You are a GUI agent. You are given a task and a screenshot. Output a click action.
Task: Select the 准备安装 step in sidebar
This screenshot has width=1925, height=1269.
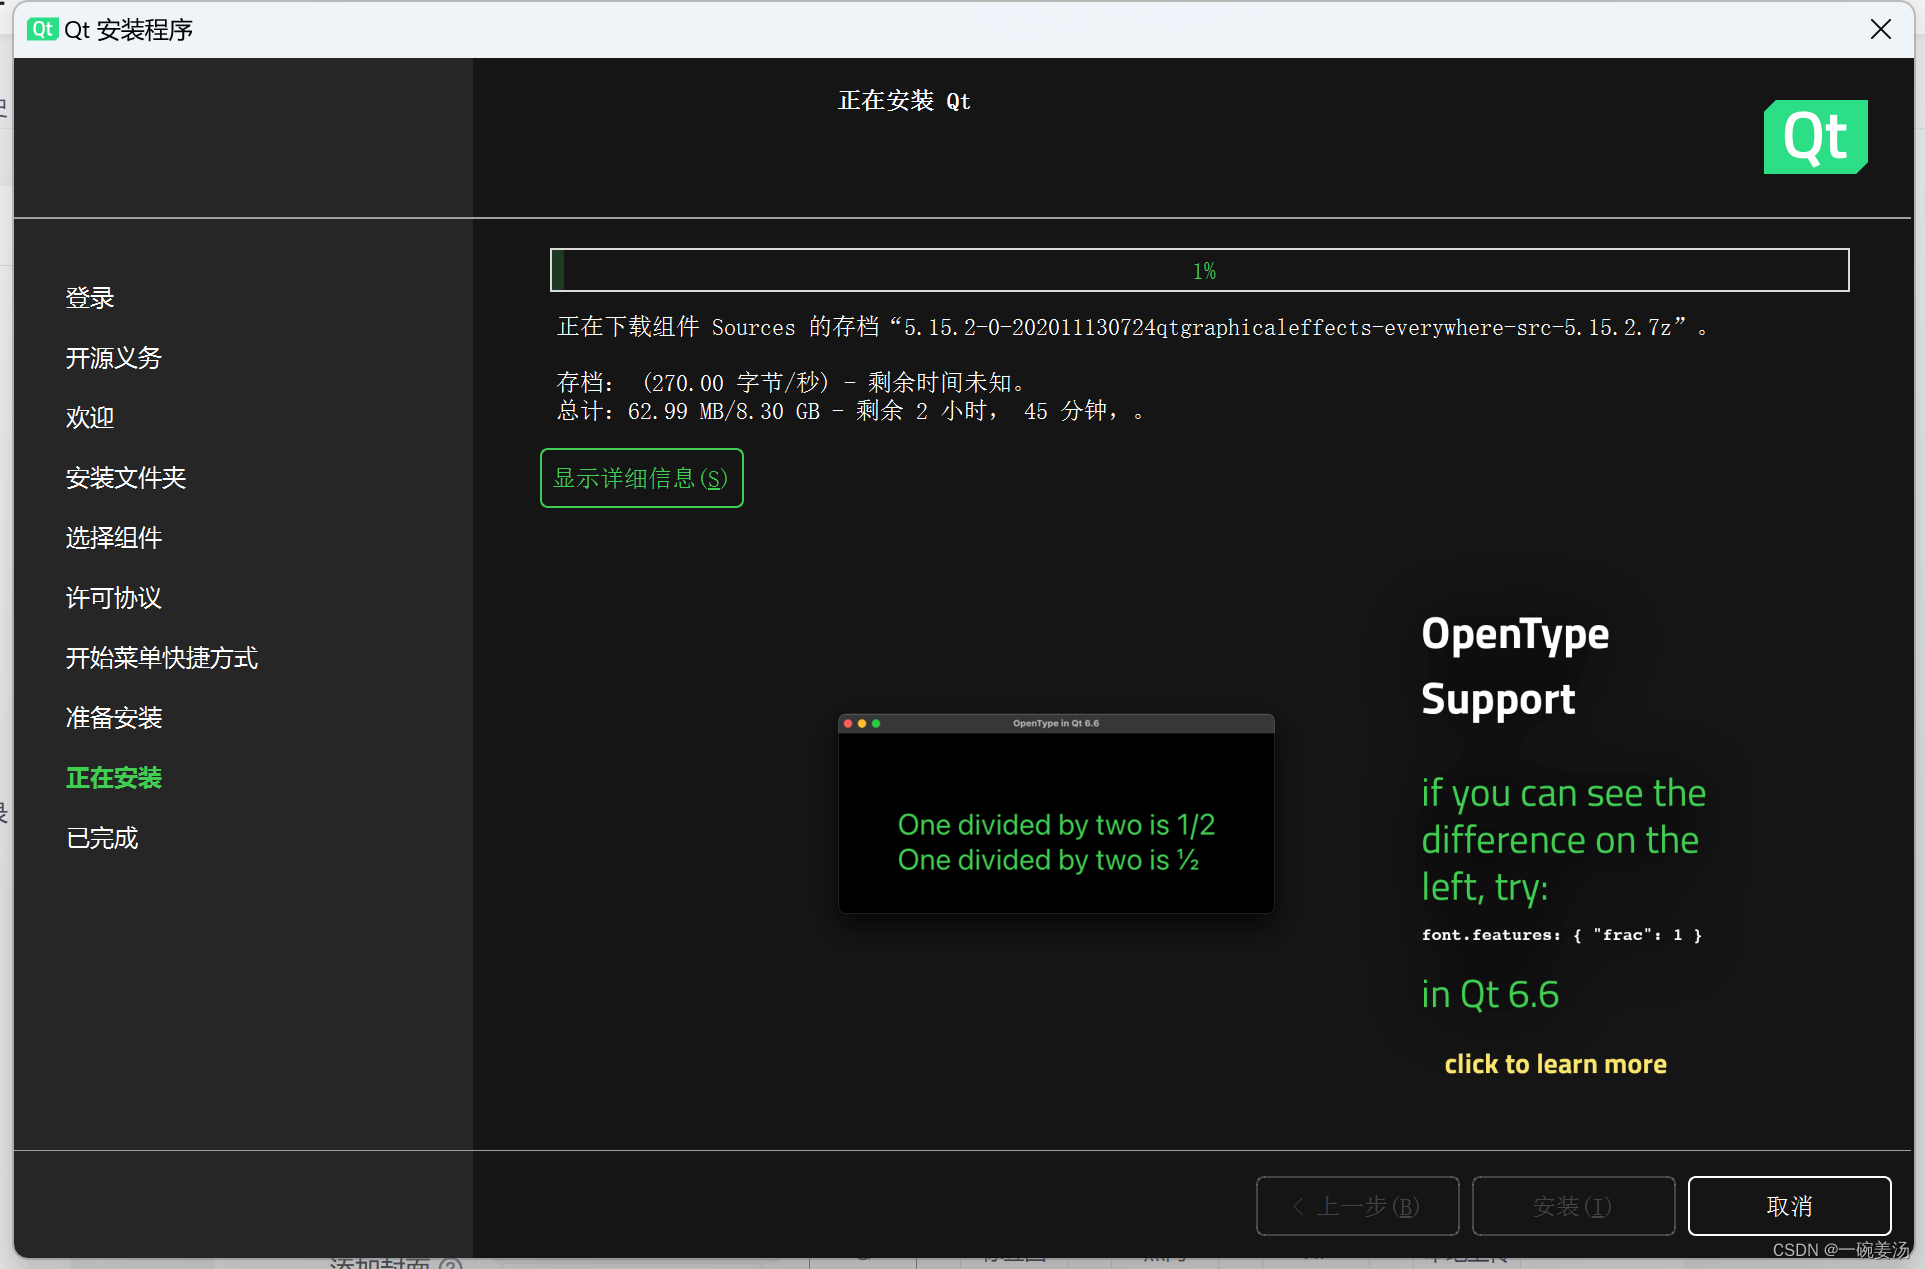[x=114, y=718]
